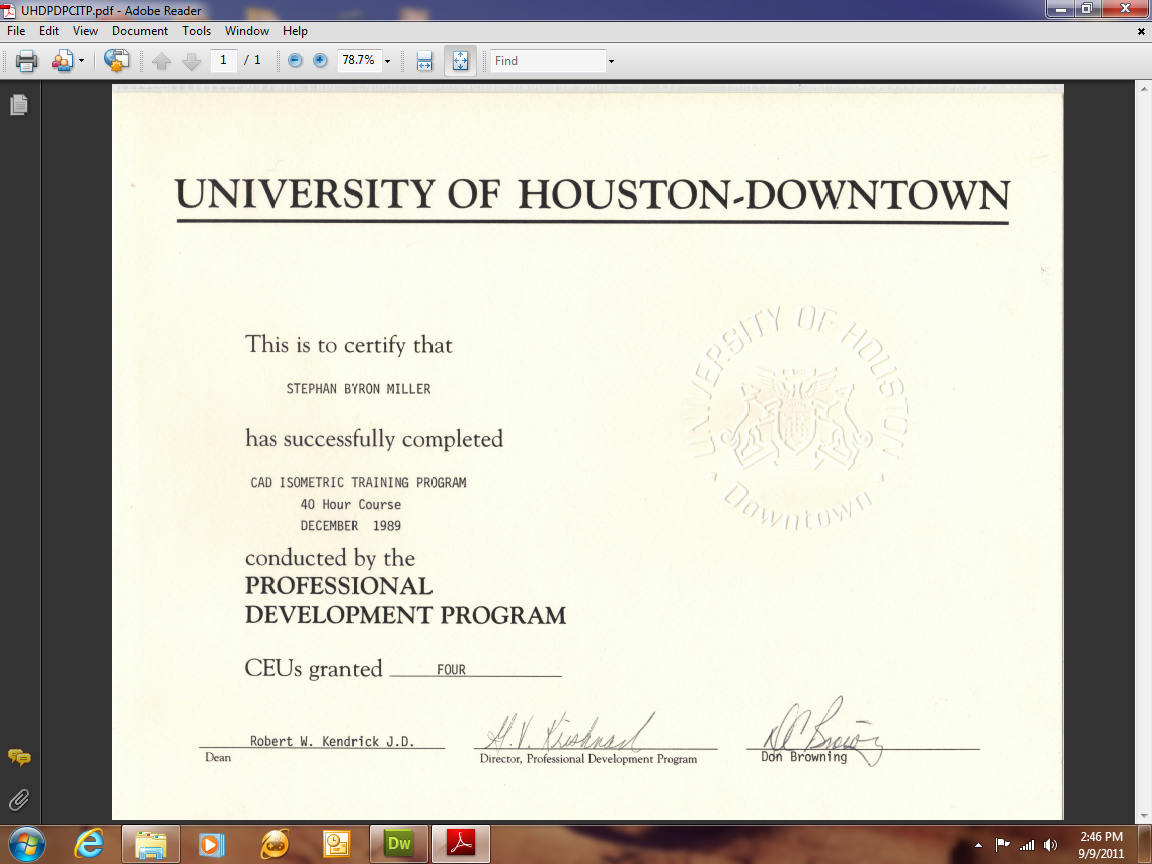
Task: Click the Find search box
Action: pyautogui.click(x=548, y=61)
